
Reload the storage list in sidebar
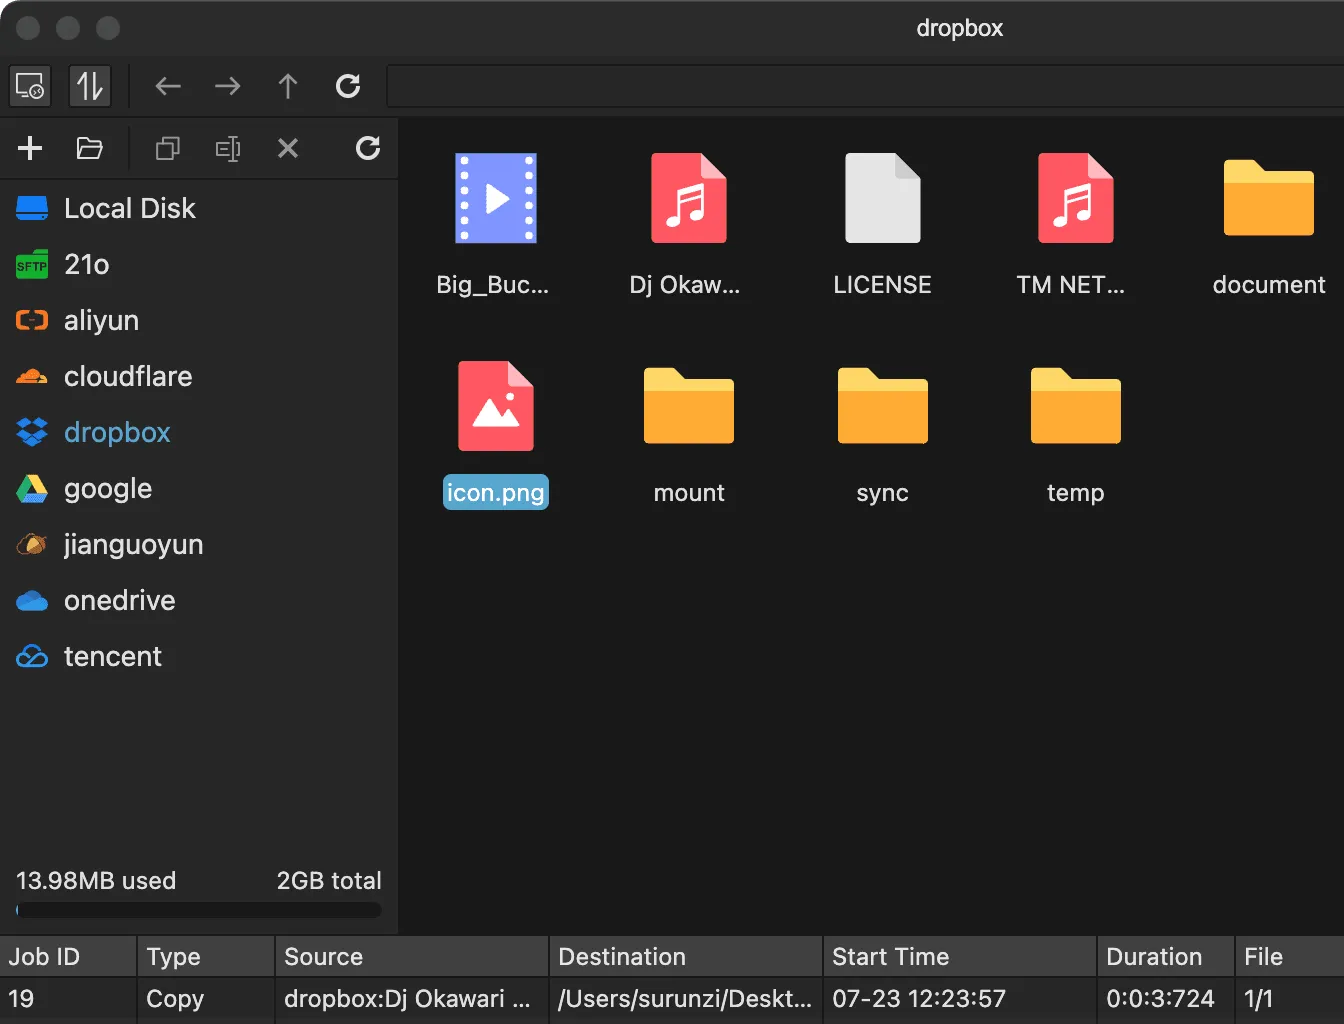pos(368,148)
